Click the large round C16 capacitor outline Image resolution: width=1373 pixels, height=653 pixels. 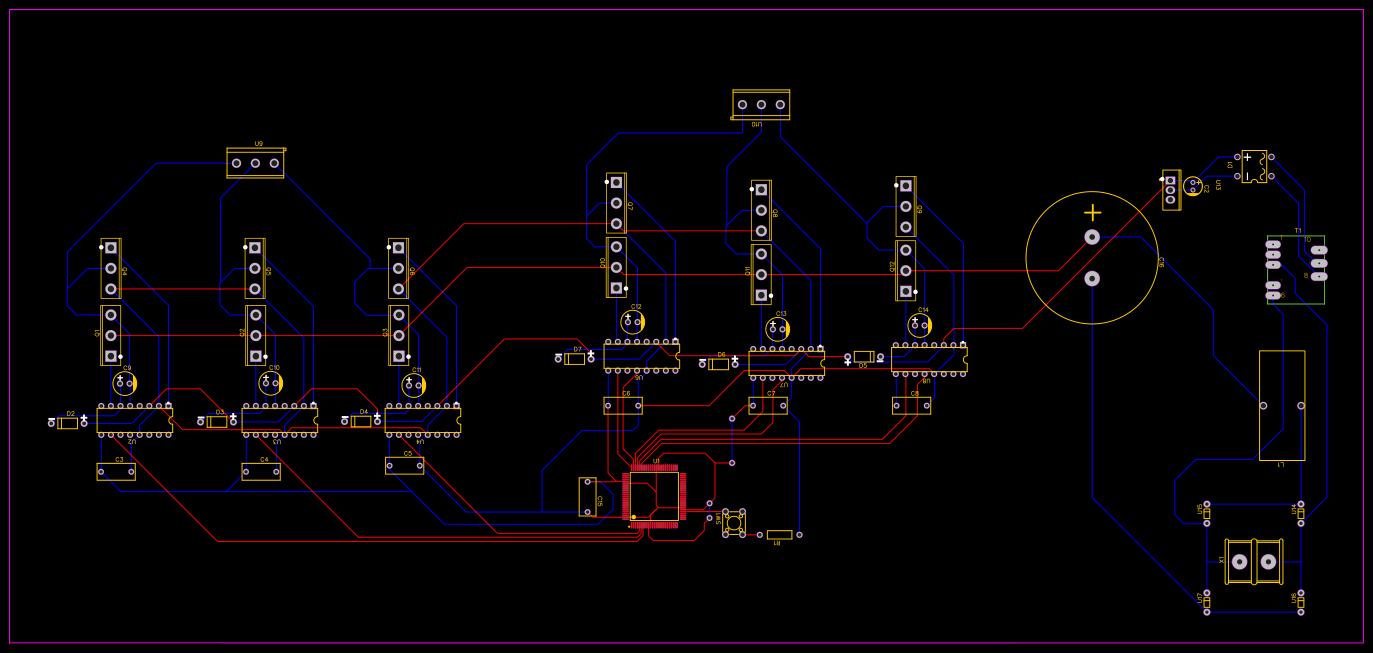[x=1092, y=258]
